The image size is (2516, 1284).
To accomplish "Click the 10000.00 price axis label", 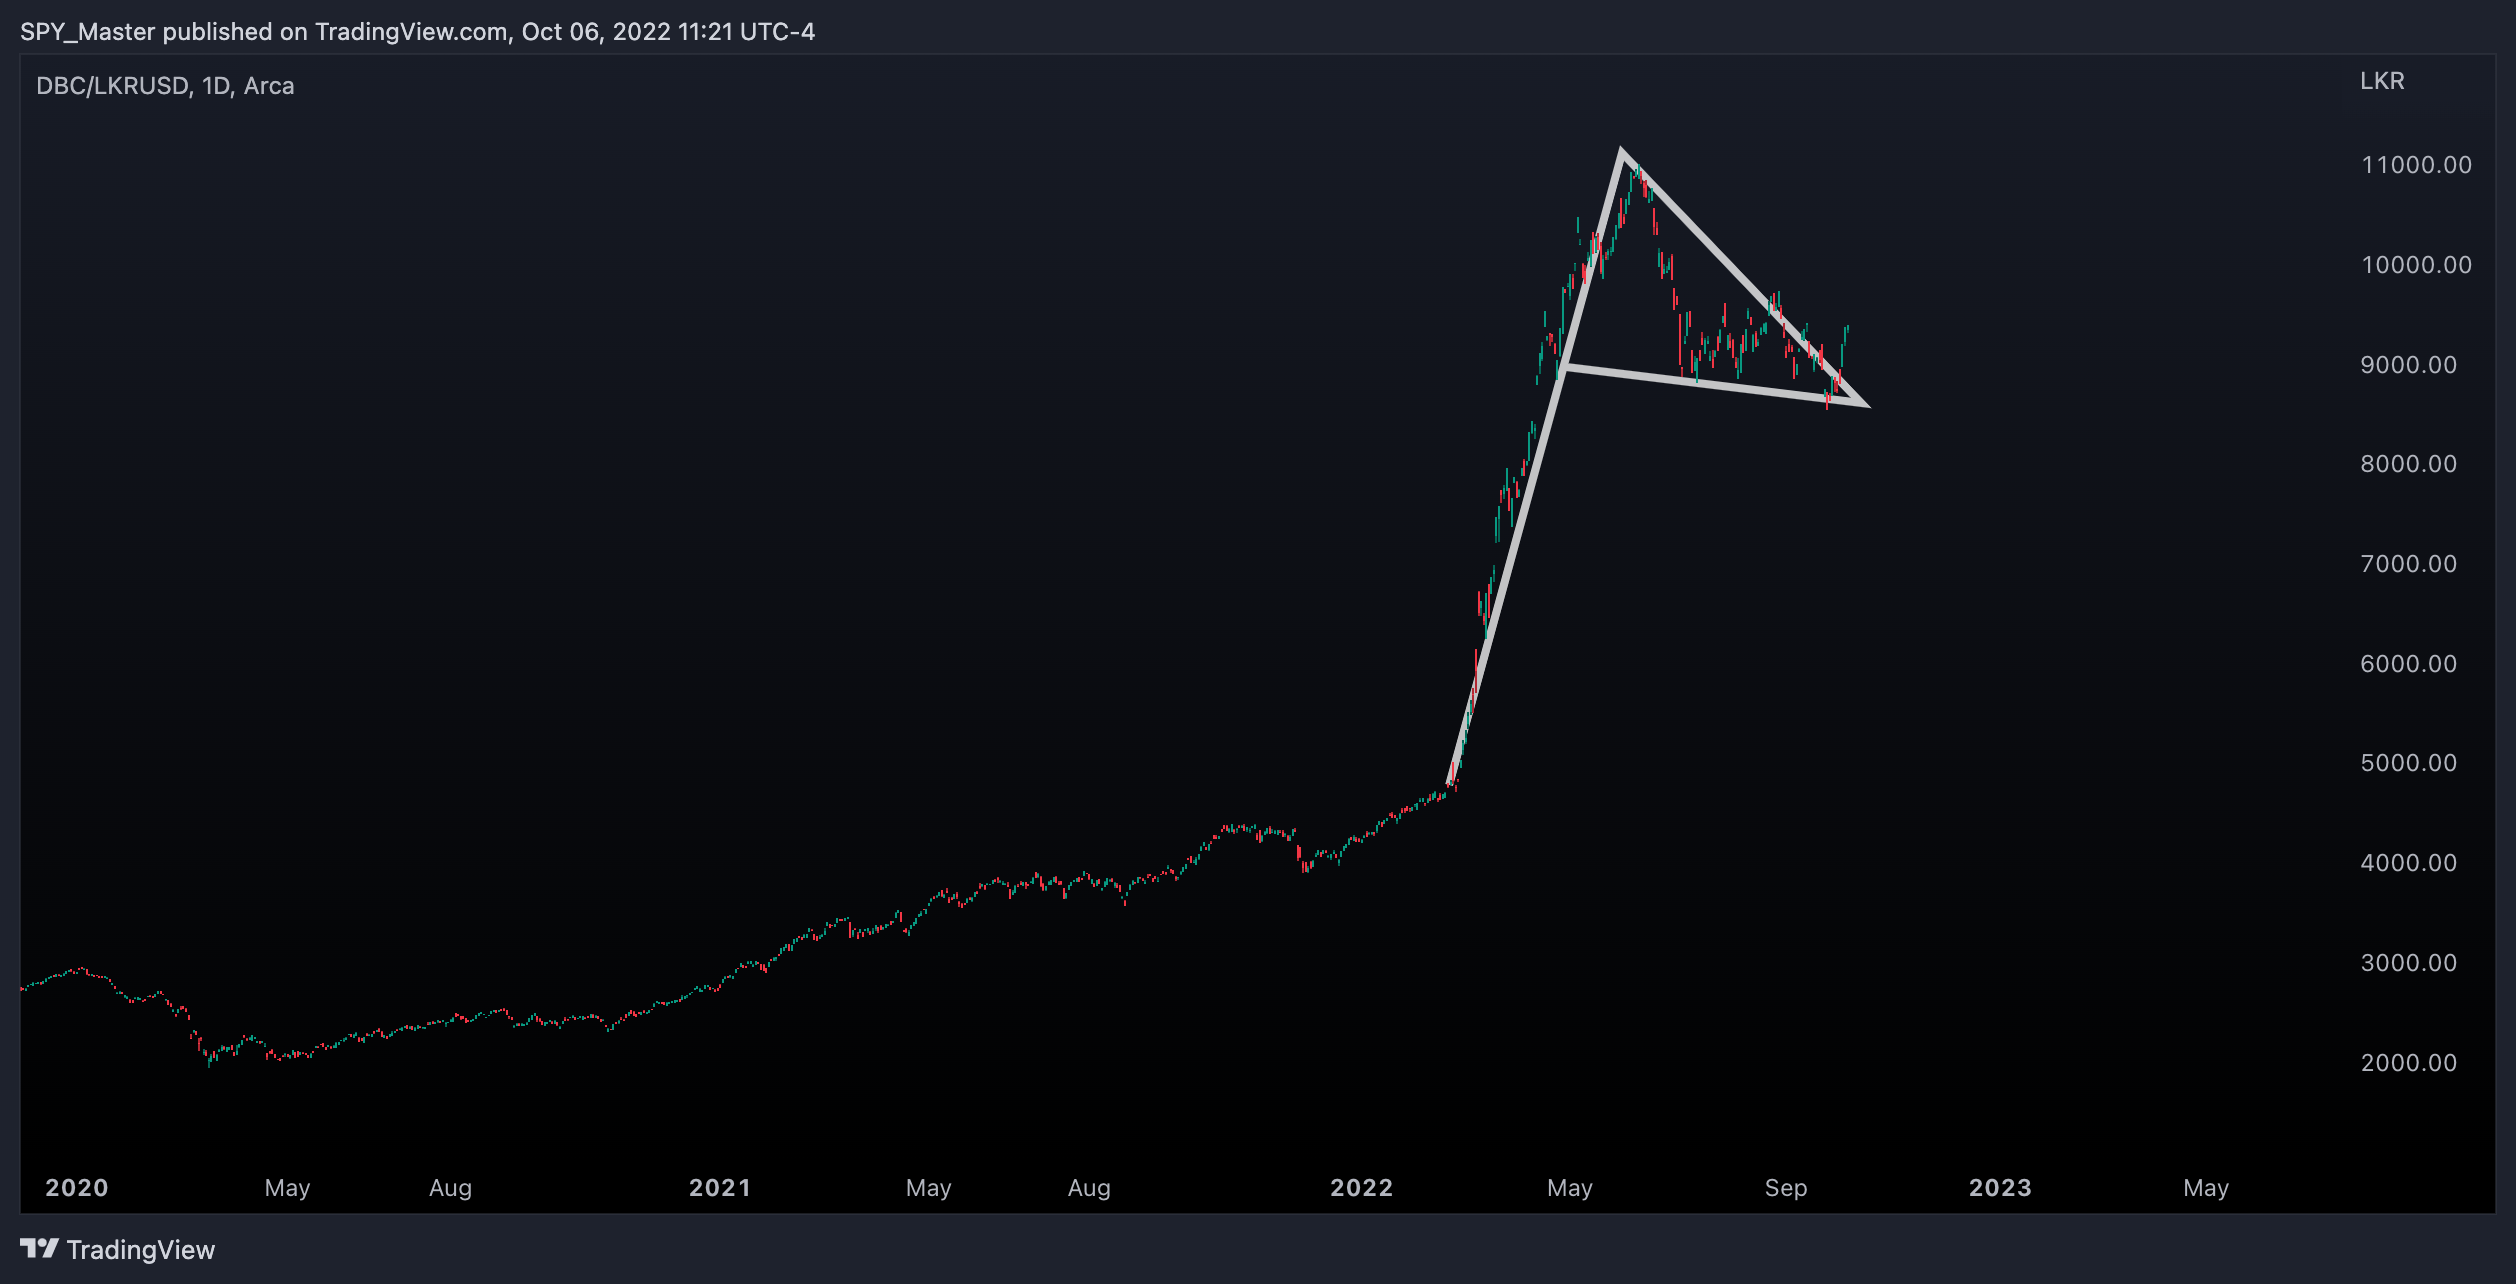I will pos(2416,265).
